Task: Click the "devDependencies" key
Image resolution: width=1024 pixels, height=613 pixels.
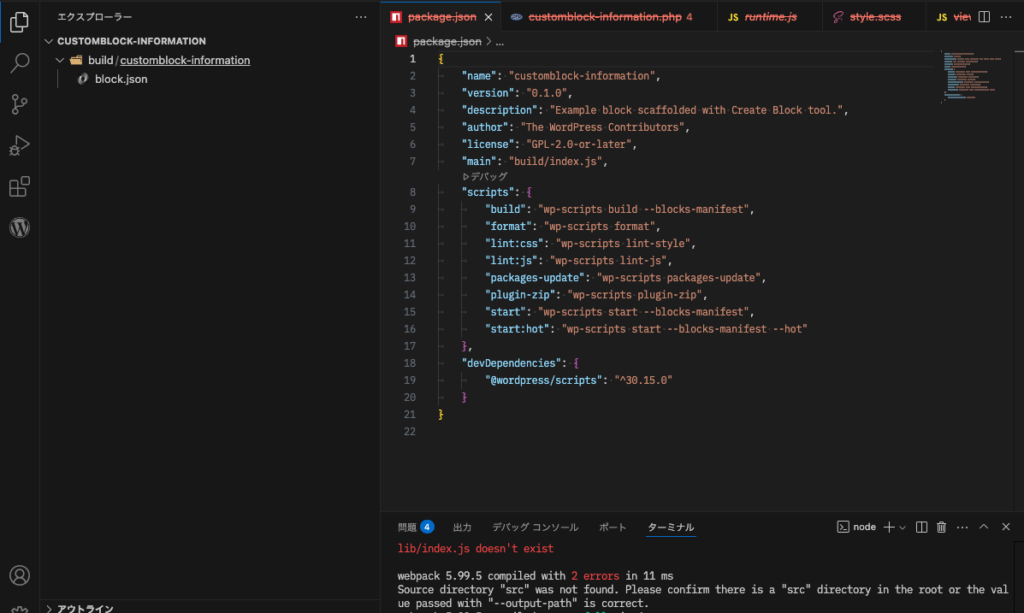Action: click(x=511, y=363)
